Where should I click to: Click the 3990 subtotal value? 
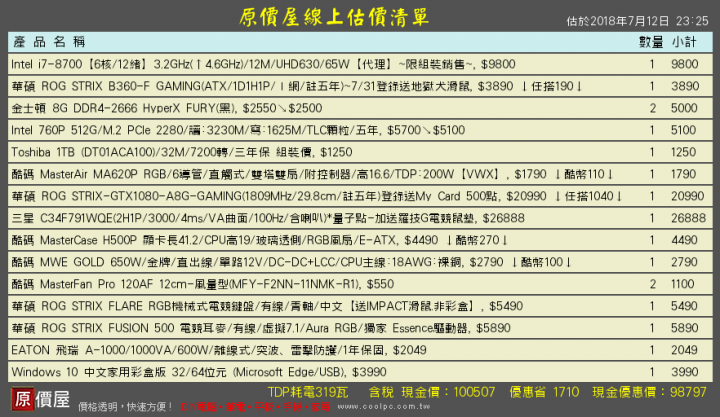click(x=685, y=372)
